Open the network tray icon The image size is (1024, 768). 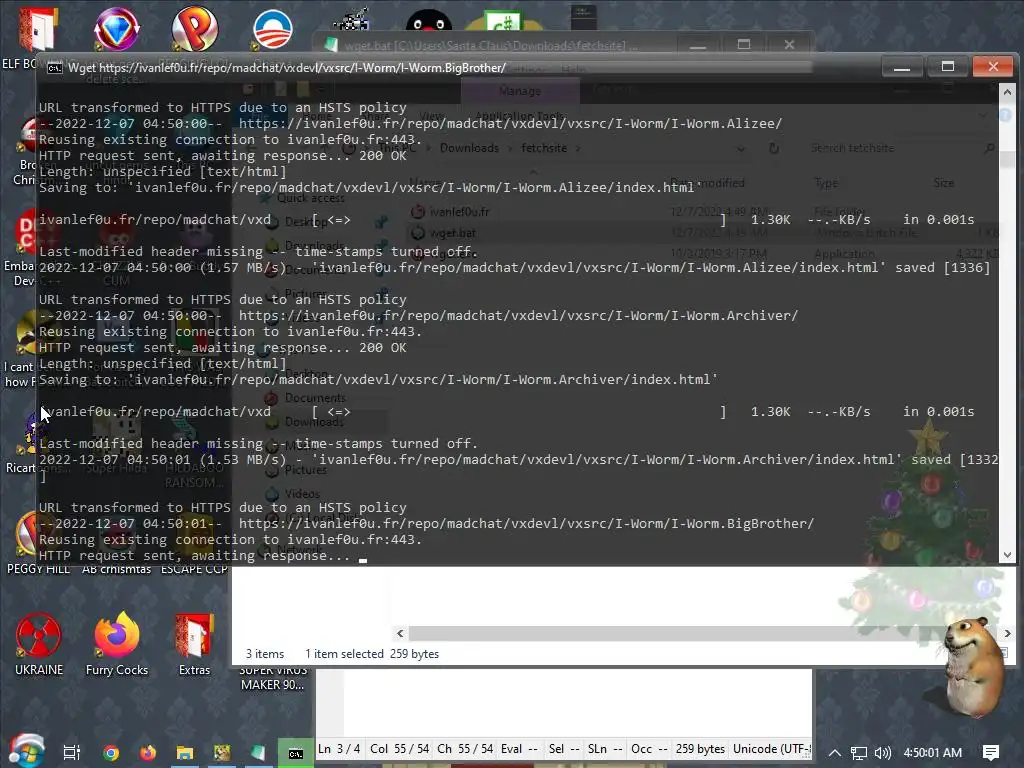(859, 753)
